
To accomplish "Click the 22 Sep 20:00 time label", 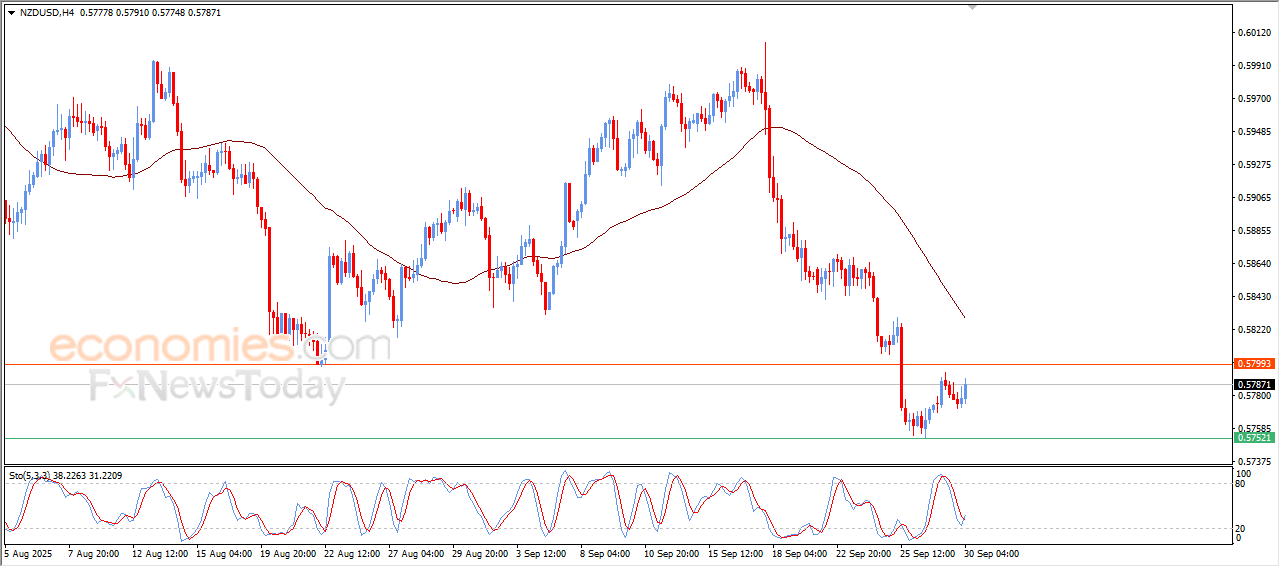I will point(864,553).
